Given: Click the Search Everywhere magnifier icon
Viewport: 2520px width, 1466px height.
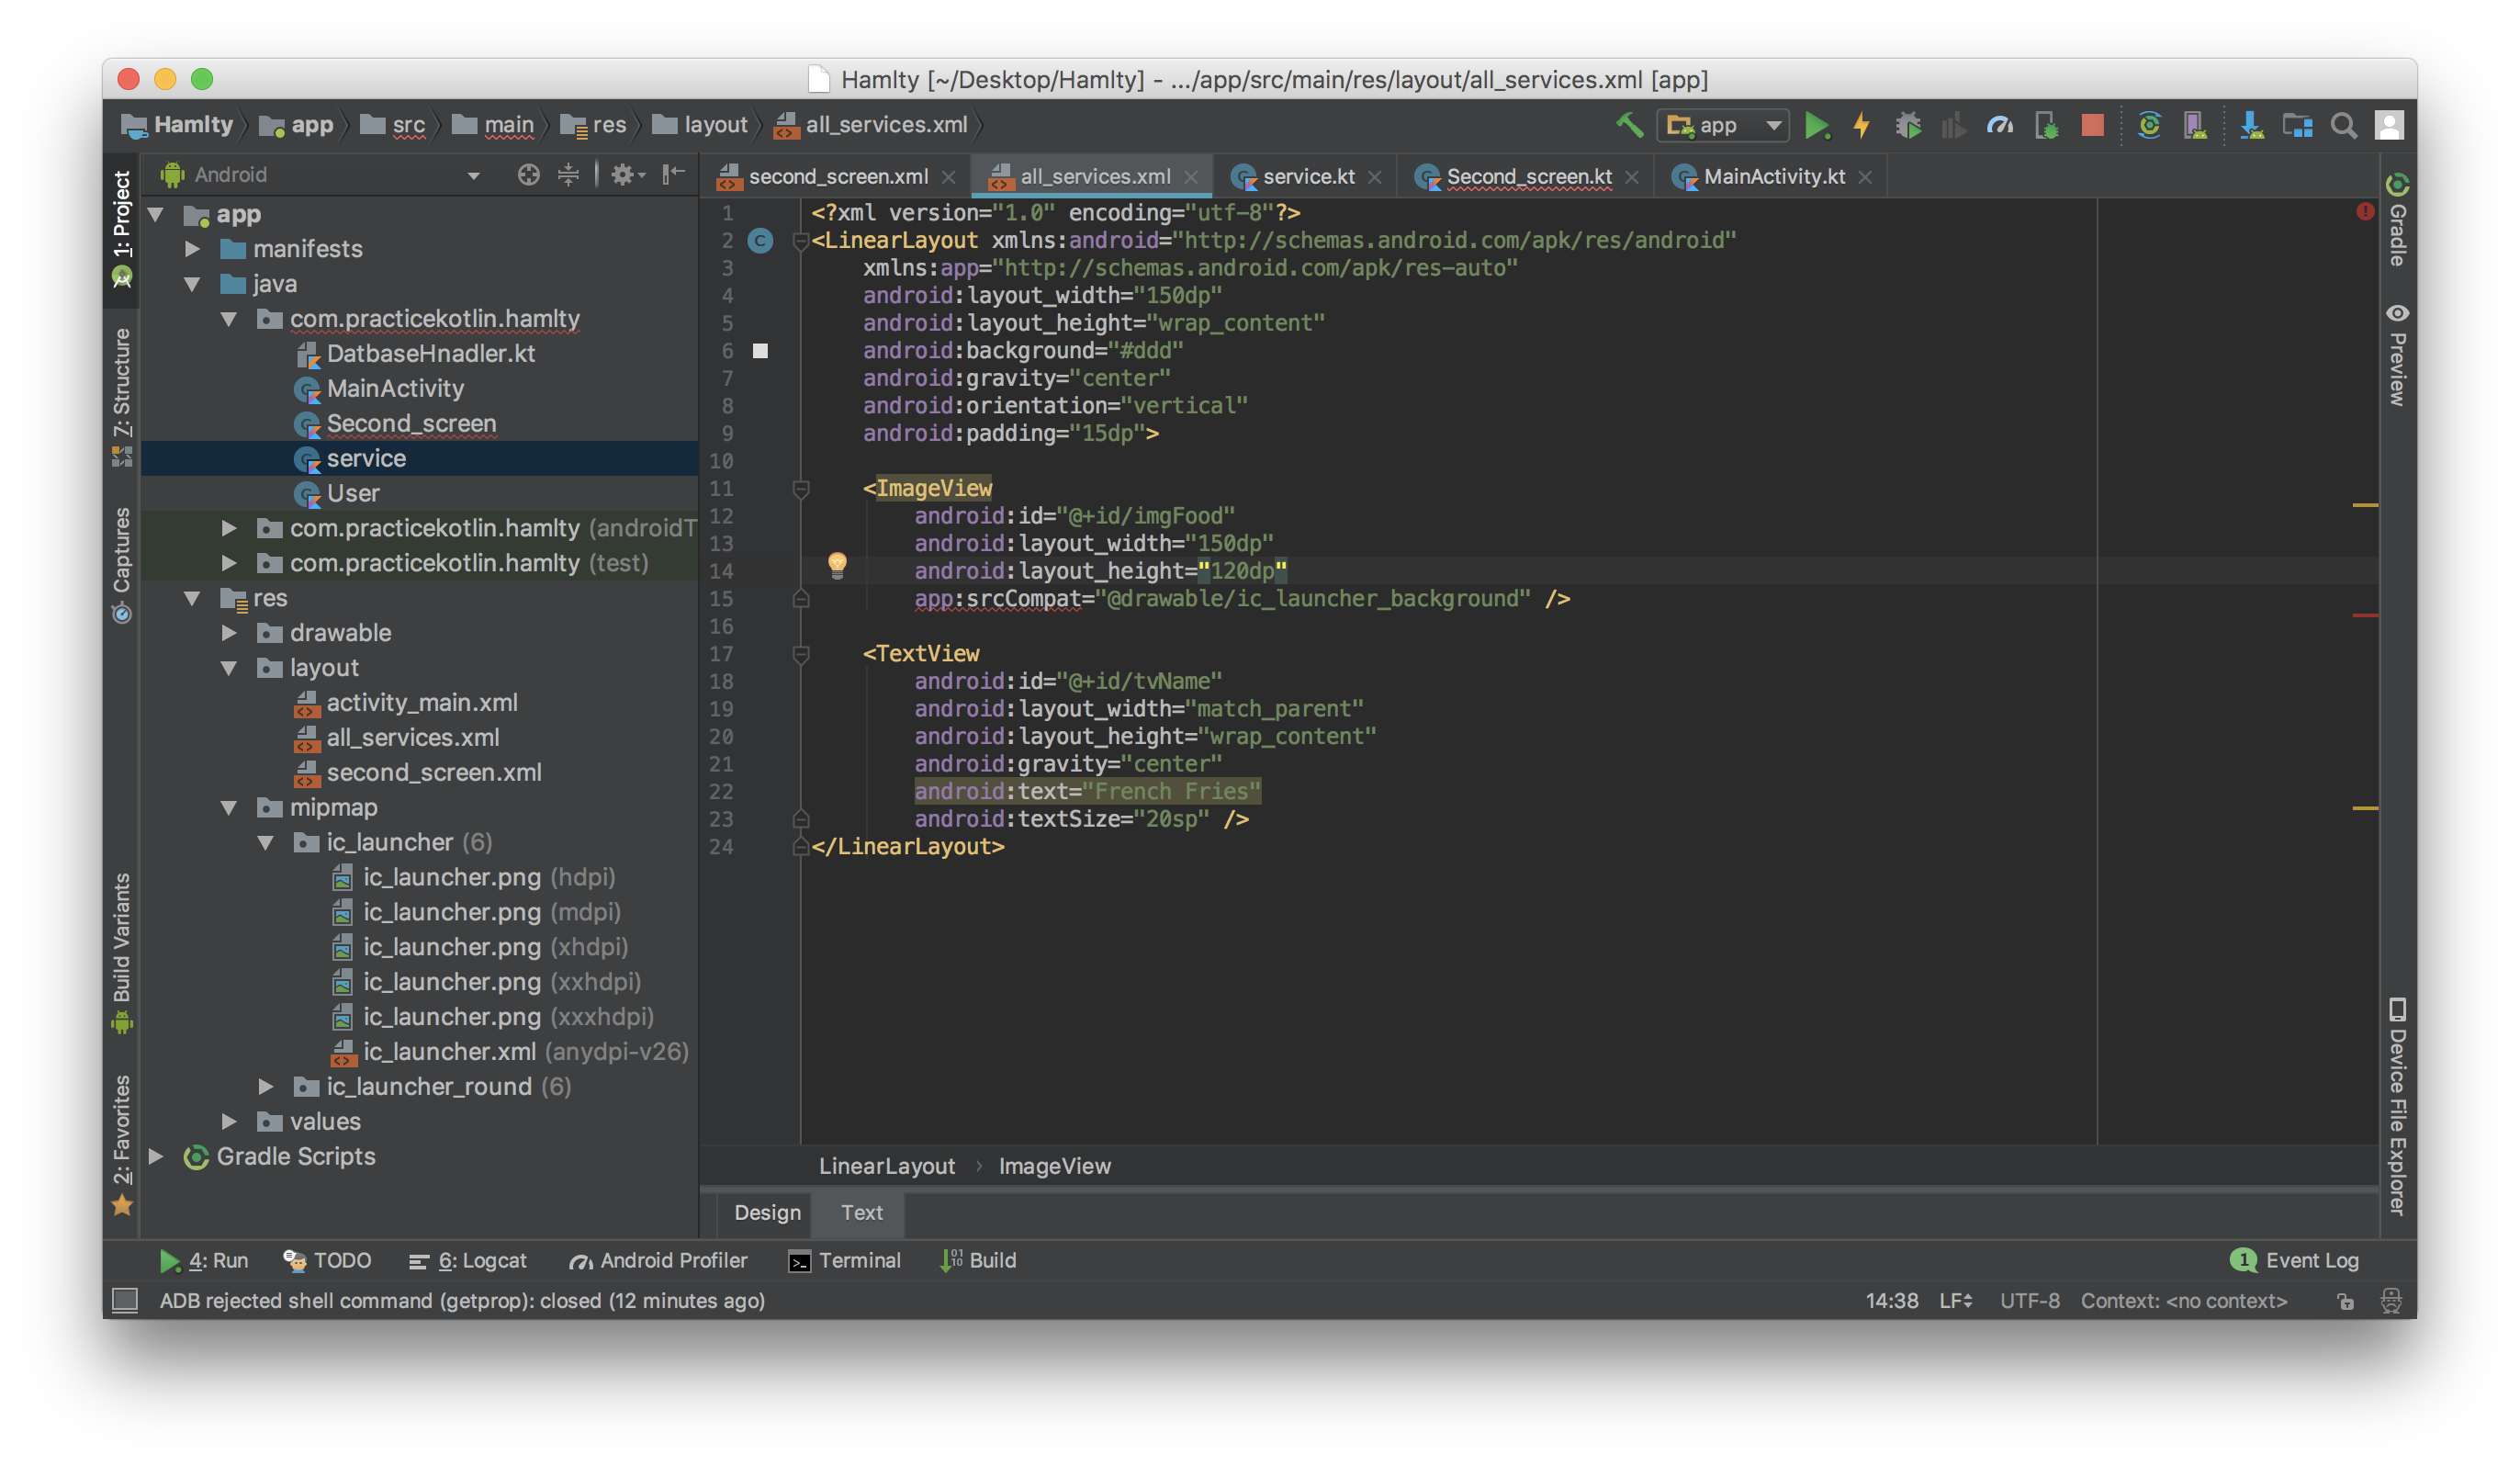Looking at the screenshot, I should (x=2343, y=125).
